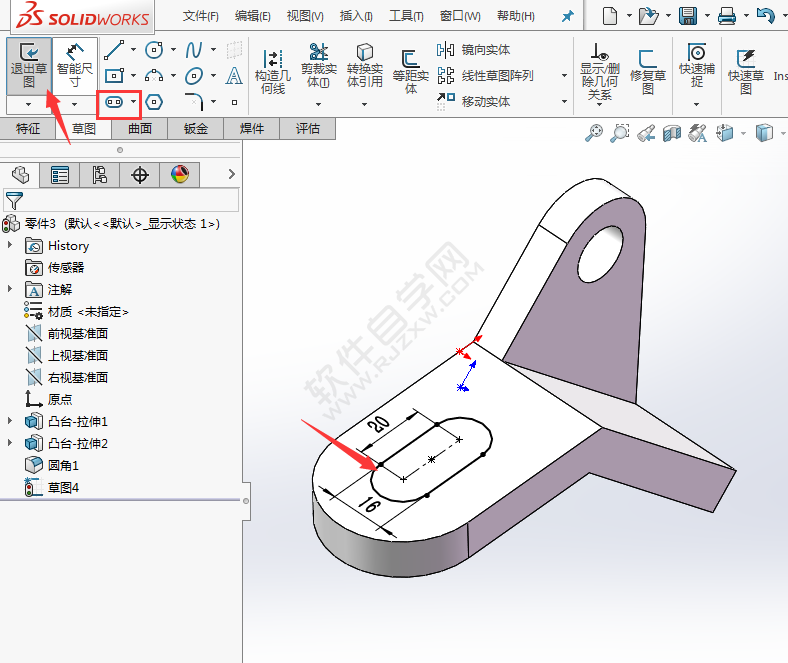Image resolution: width=788 pixels, height=663 pixels.
Task: Open dropdown under Trim Entities
Action: coord(319,105)
